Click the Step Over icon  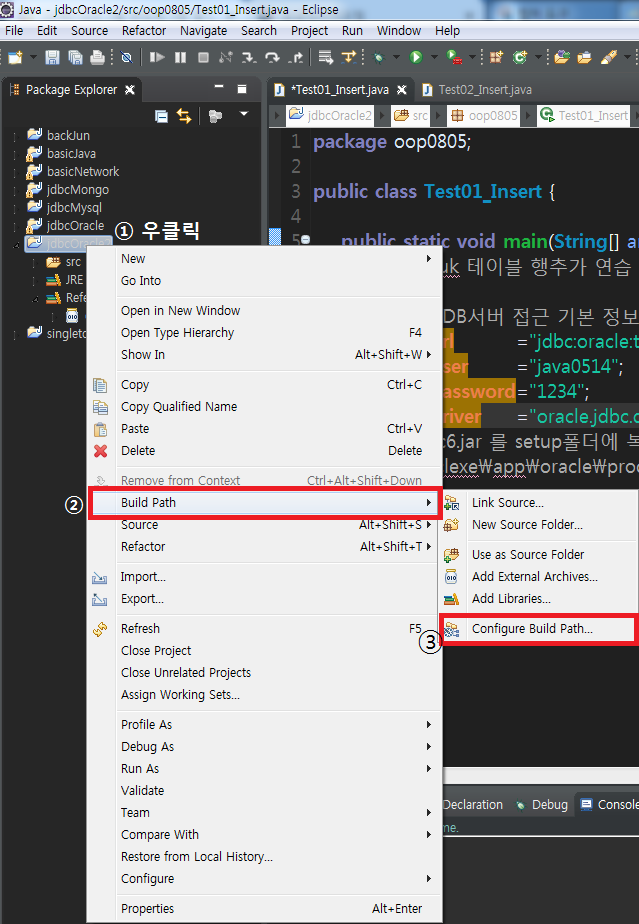tap(272, 57)
